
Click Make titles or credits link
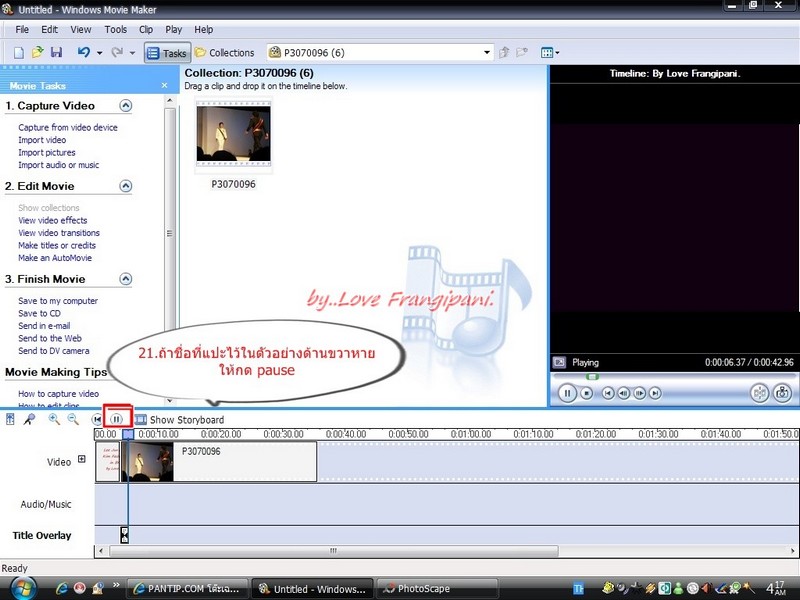pos(57,245)
